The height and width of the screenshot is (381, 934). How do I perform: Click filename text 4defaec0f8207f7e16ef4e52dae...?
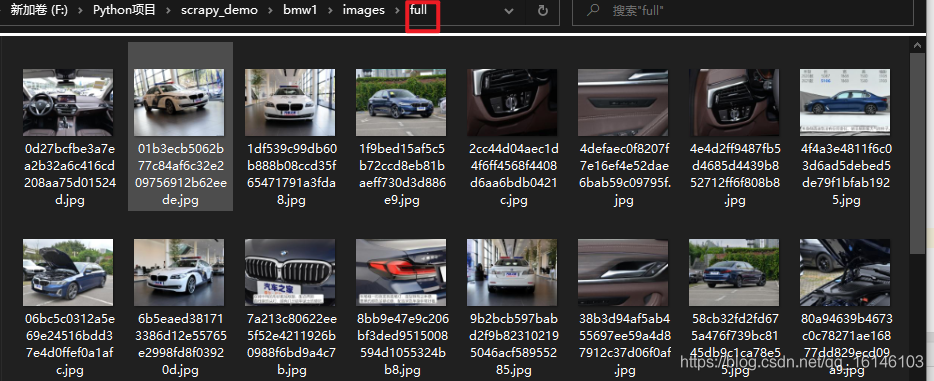click(x=625, y=174)
